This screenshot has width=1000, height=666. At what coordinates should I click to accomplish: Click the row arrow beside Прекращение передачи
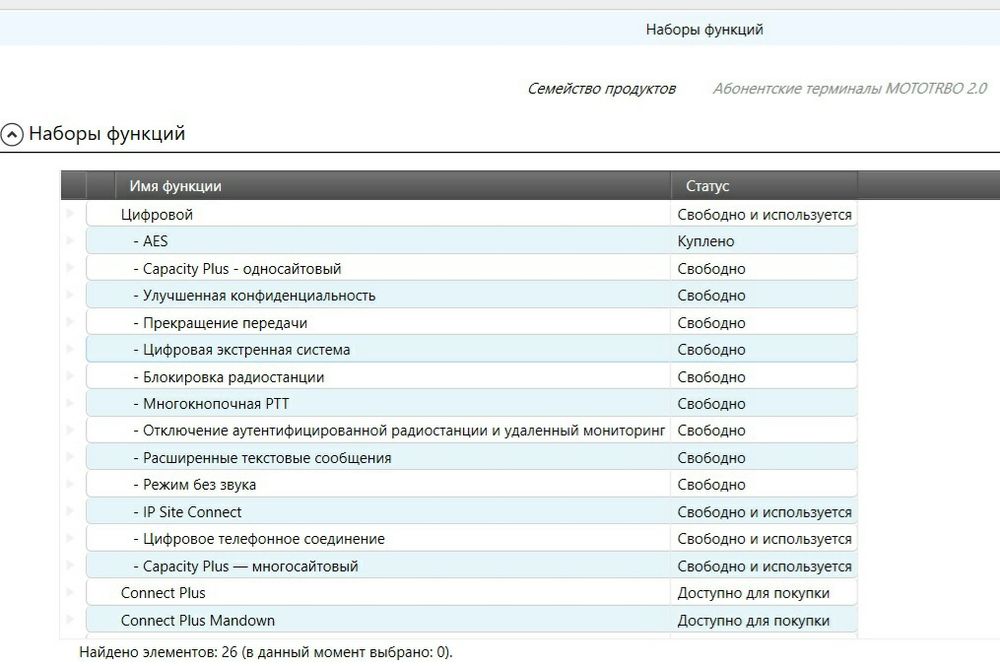(x=71, y=323)
